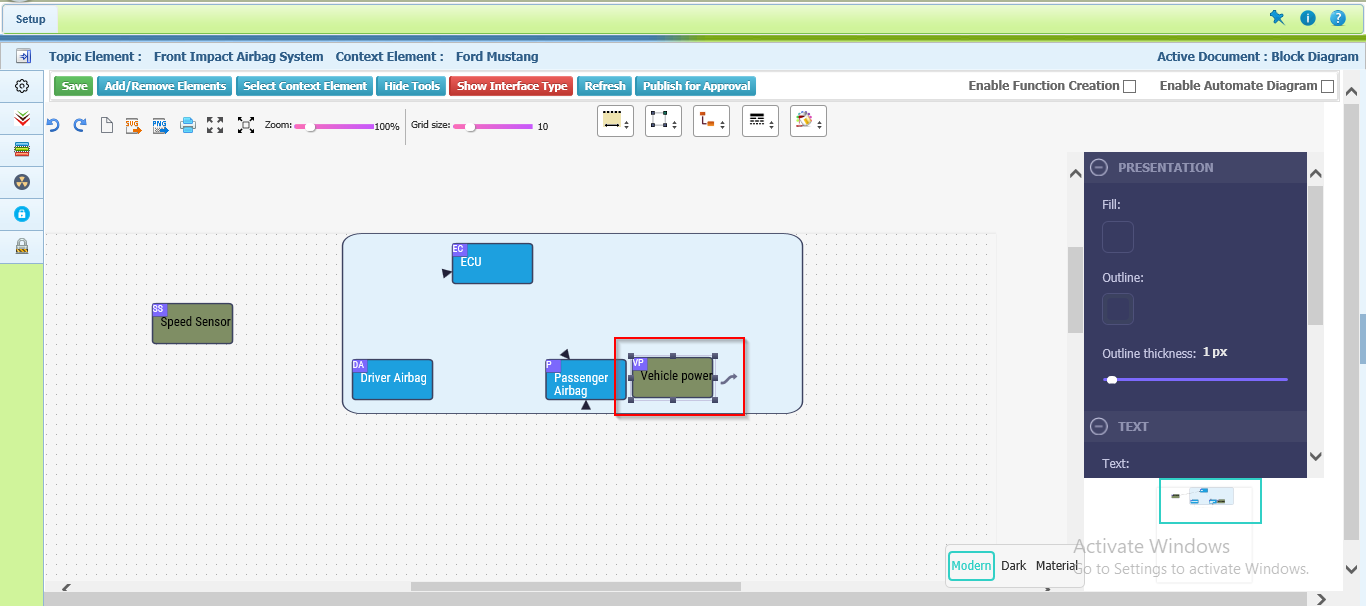The height and width of the screenshot is (606, 1366).
Task: Click the radiation hazard sidebar icon
Action: pos(22,182)
